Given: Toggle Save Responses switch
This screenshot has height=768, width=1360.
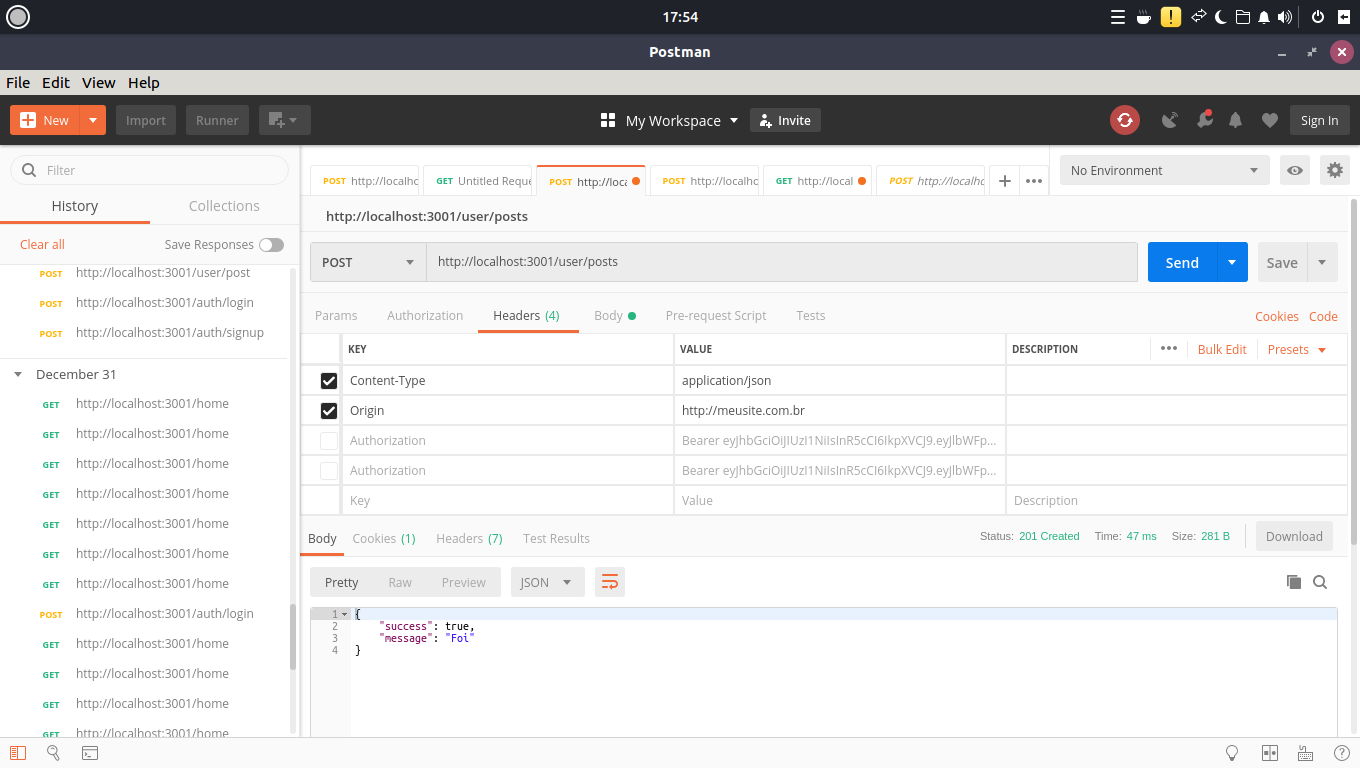Looking at the screenshot, I should pyautogui.click(x=271, y=244).
